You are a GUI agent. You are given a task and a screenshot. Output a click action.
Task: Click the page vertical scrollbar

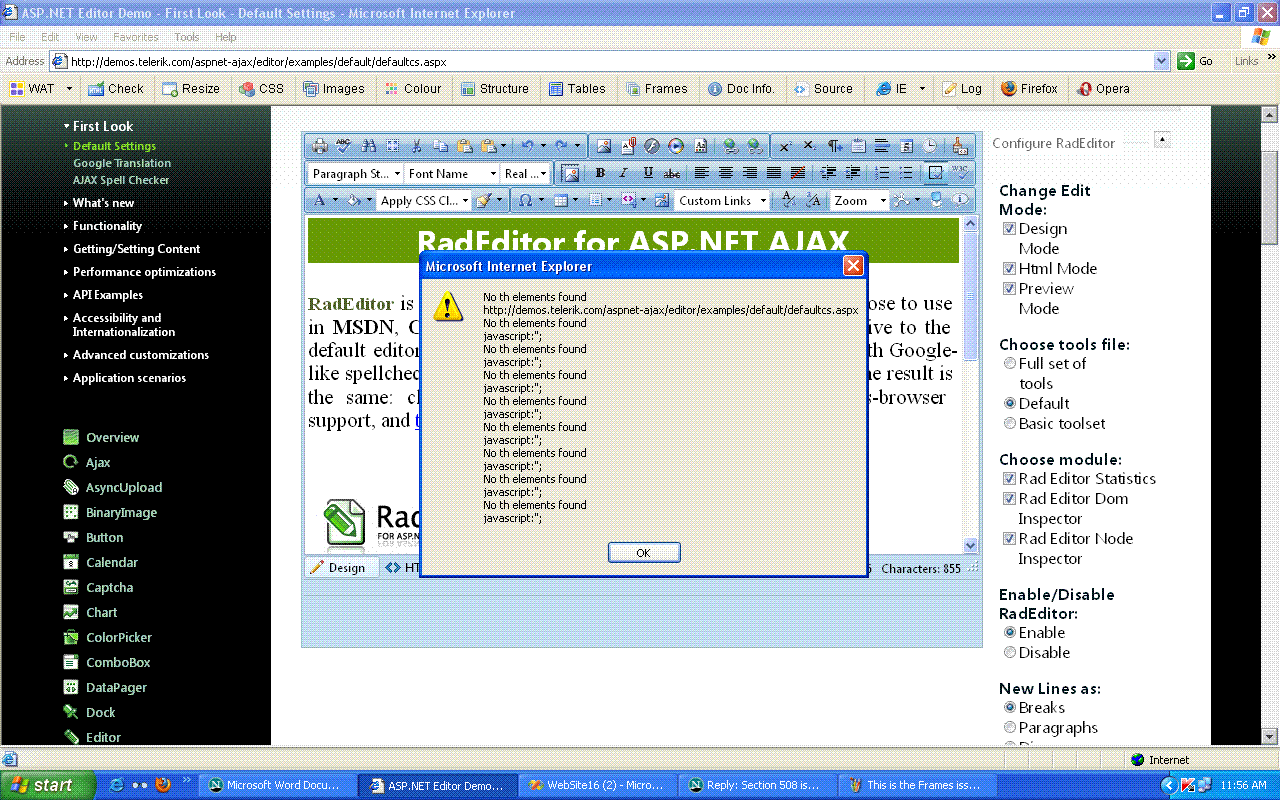1270,425
